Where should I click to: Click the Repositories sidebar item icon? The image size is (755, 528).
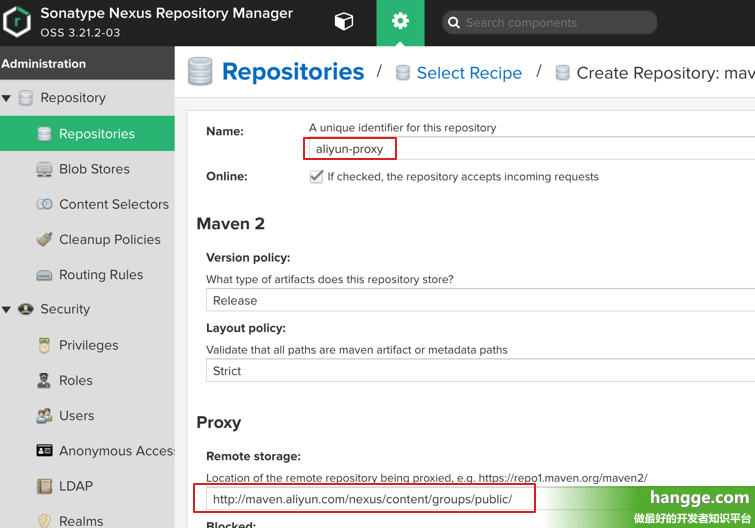pyautogui.click(x=44, y=134)
